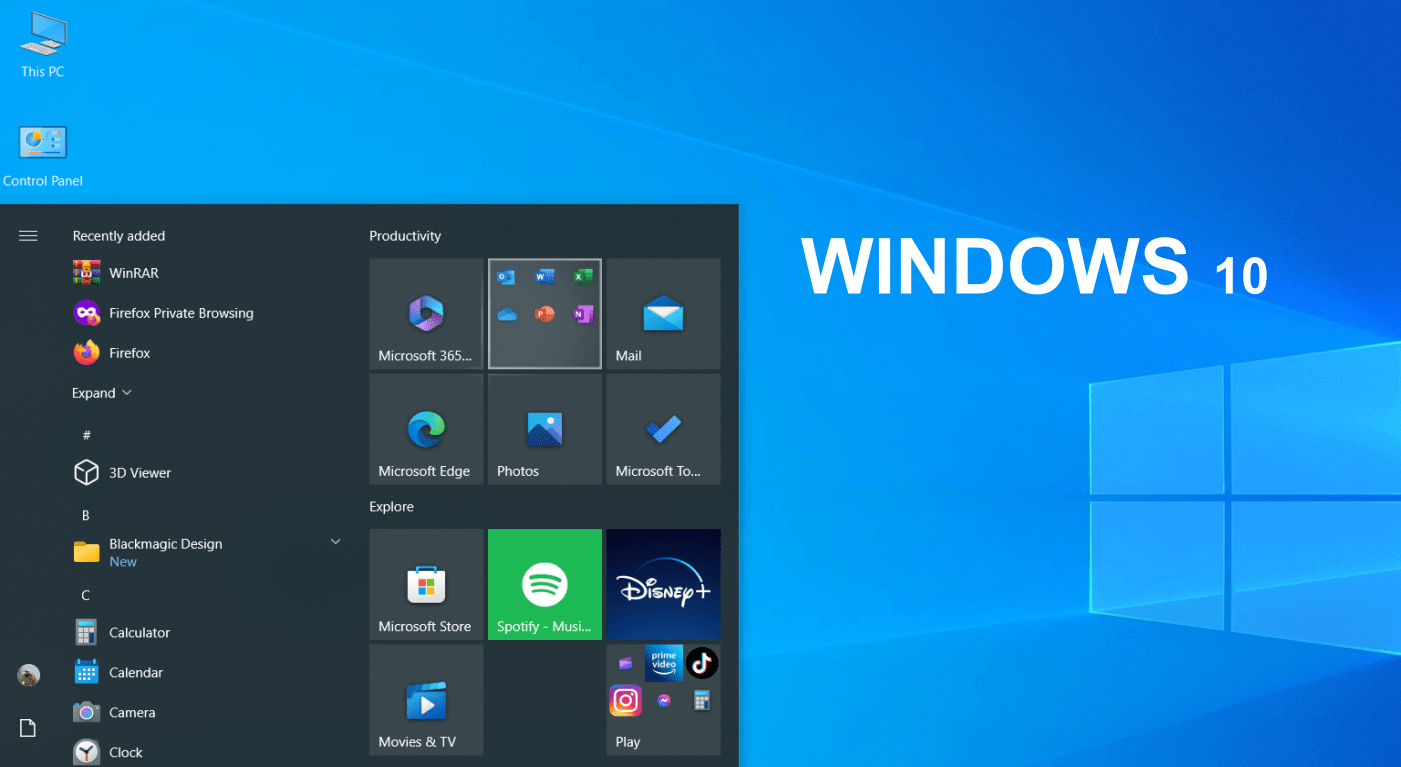
Task: Click the Excel icon in Office folder tile
Action: [x=583, y=277]
